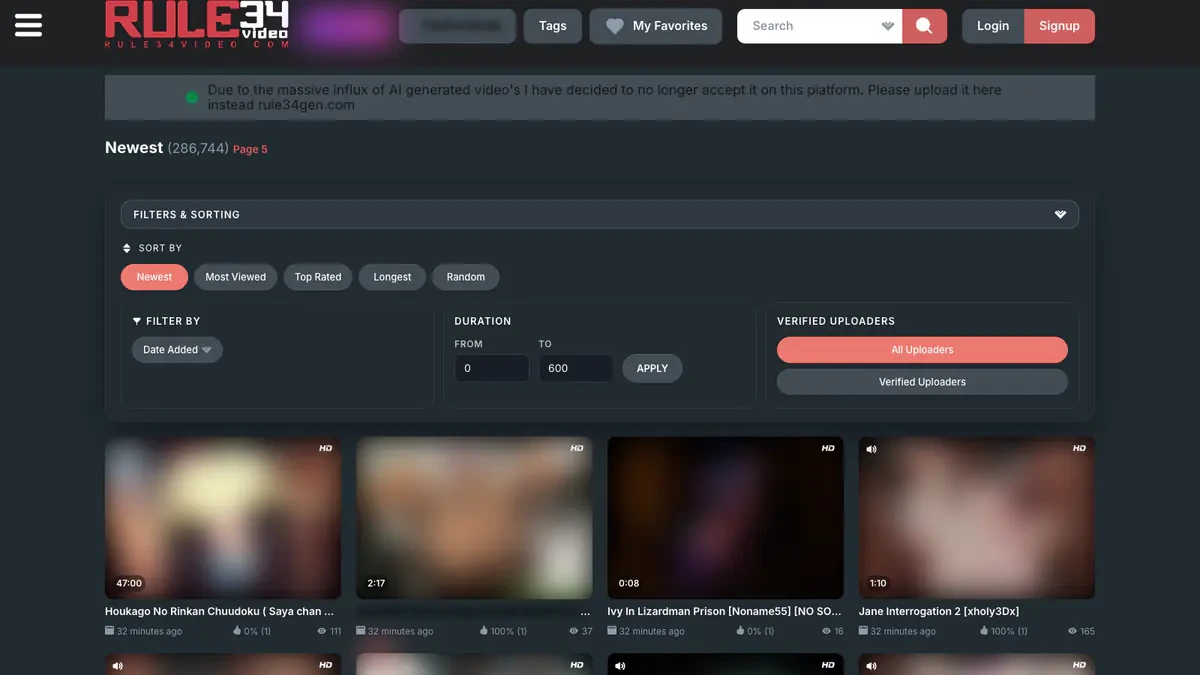Click the Signup button

point(1059,26)
